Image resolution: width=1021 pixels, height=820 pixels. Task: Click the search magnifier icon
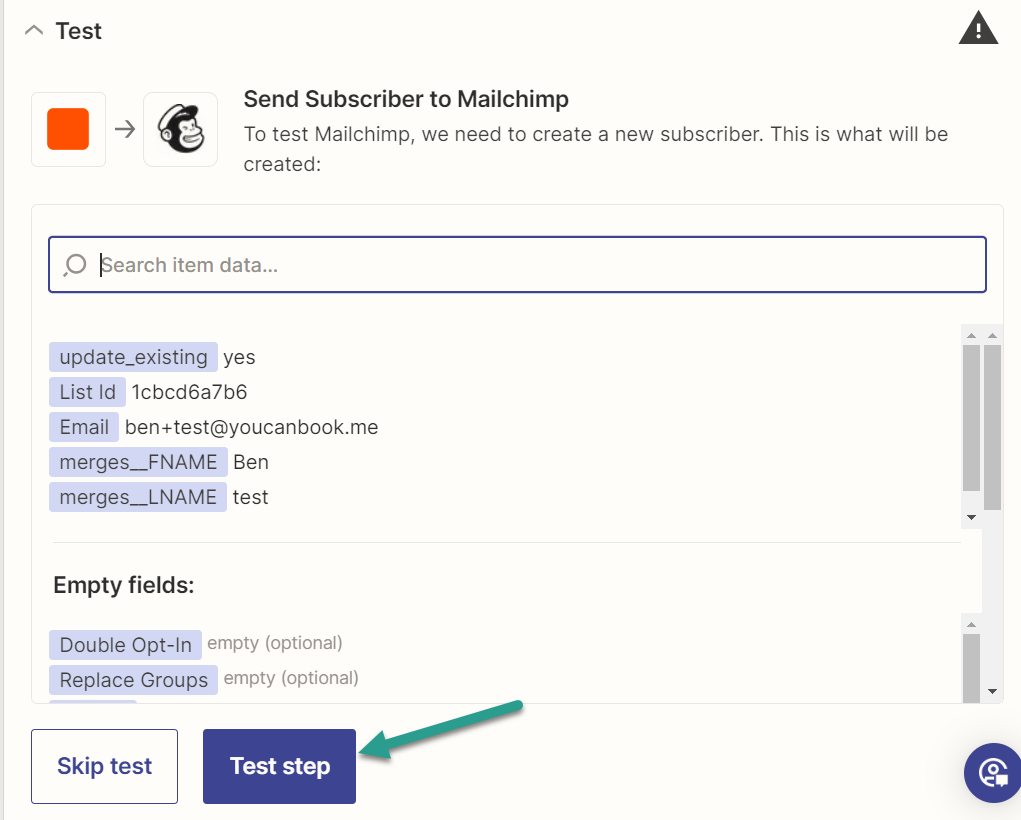[75, 265]
